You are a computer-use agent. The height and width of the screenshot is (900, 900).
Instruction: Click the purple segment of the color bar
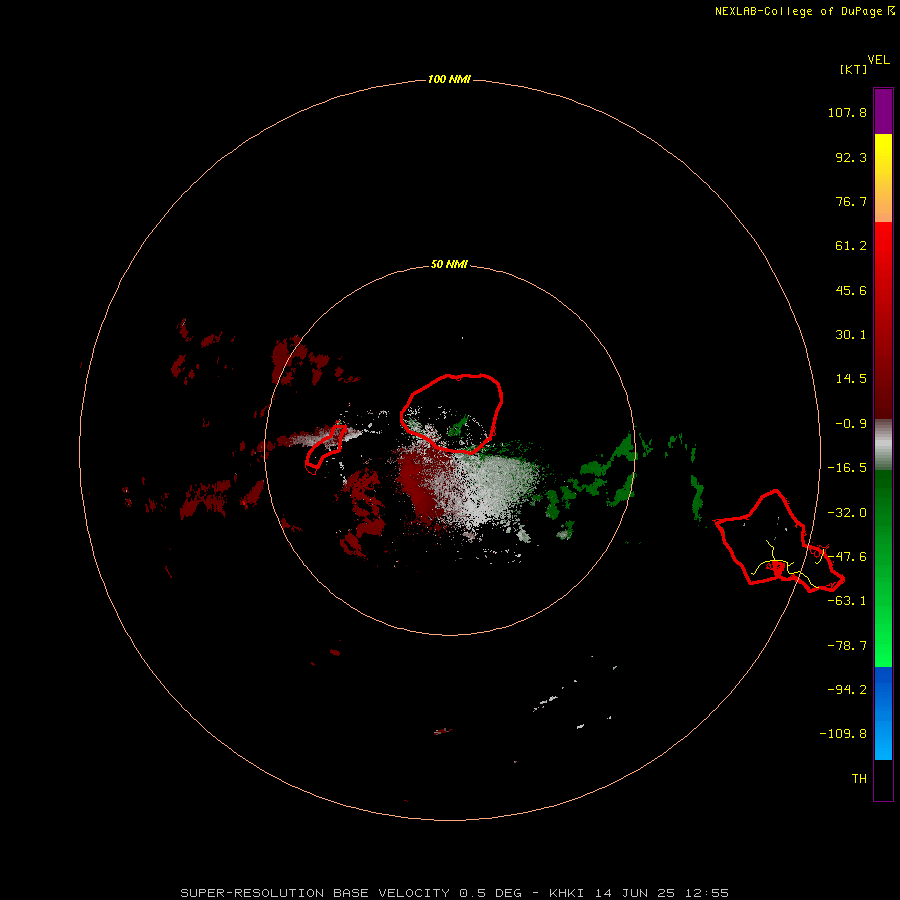coord(883,111)
